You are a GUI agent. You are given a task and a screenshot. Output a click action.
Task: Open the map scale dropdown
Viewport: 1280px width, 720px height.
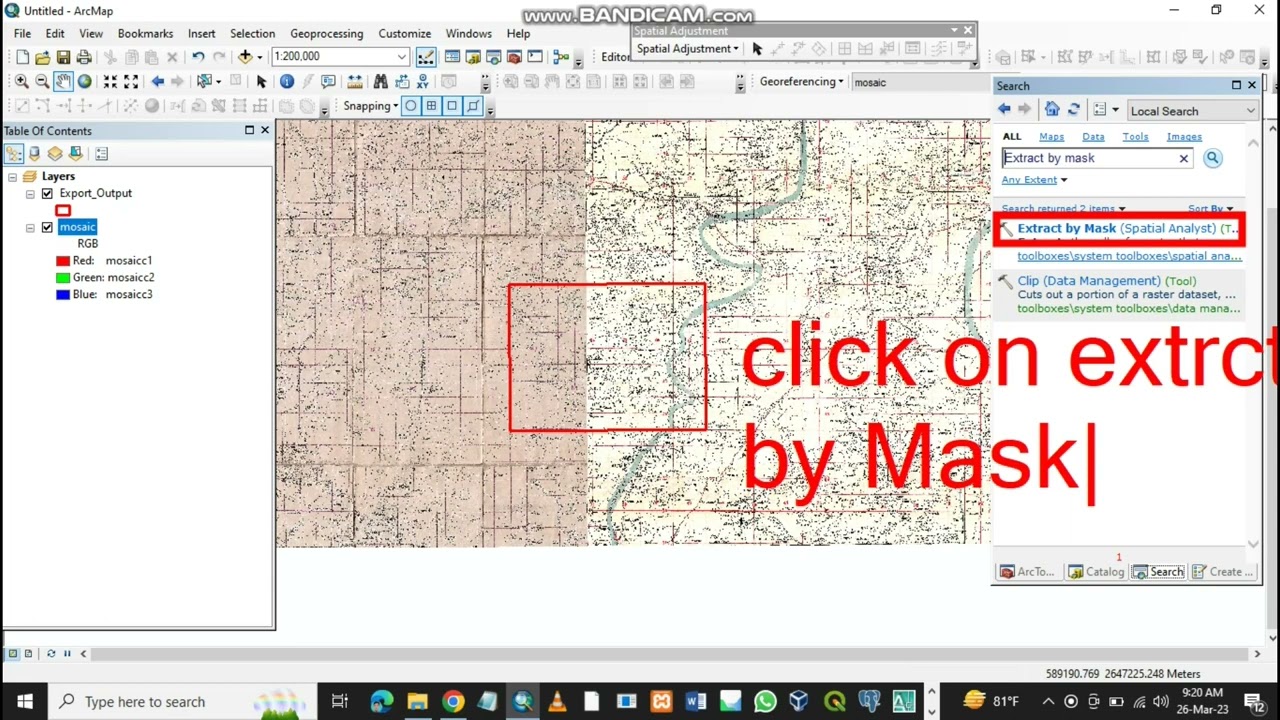401,57
